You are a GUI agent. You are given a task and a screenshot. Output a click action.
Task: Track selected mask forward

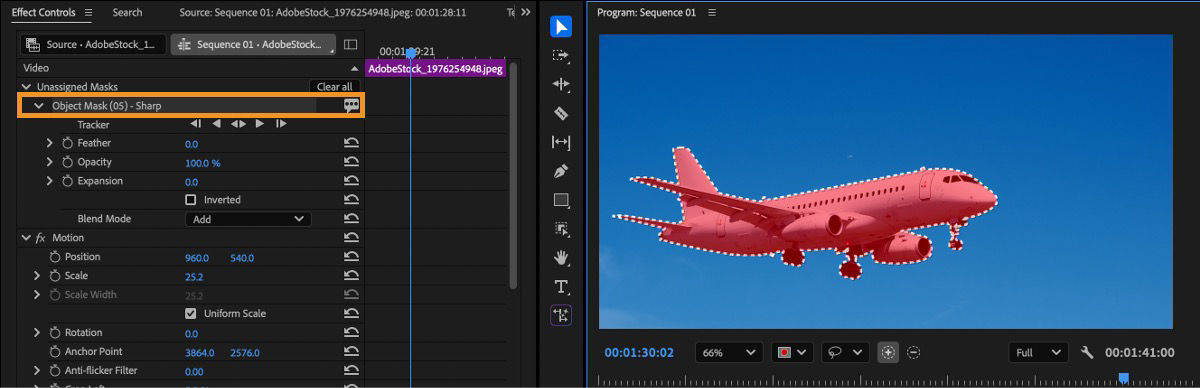[260, 124]
